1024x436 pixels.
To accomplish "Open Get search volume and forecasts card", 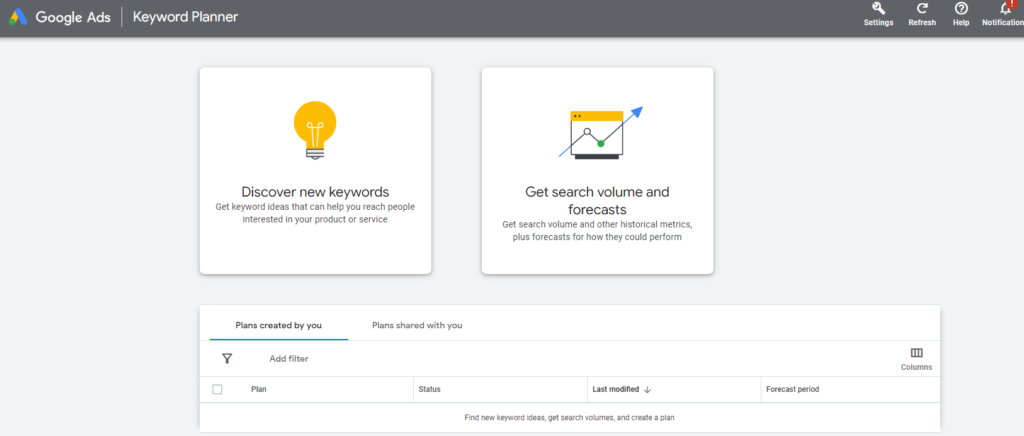I will point(598,170).
